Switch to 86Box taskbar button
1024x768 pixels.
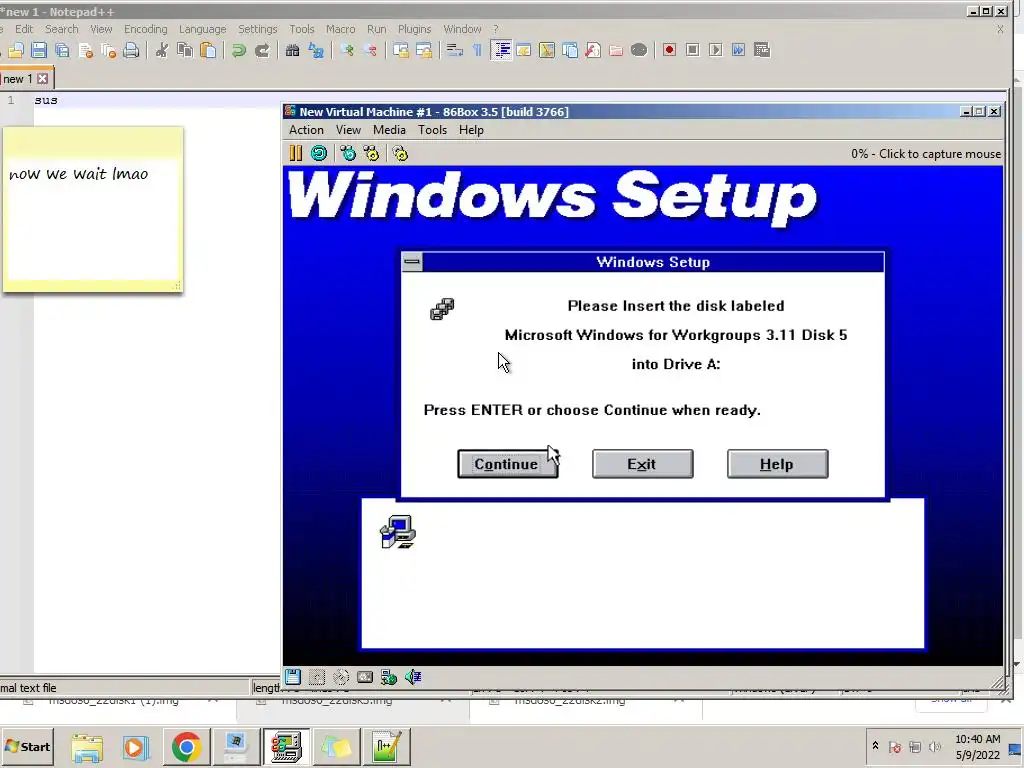286,747
